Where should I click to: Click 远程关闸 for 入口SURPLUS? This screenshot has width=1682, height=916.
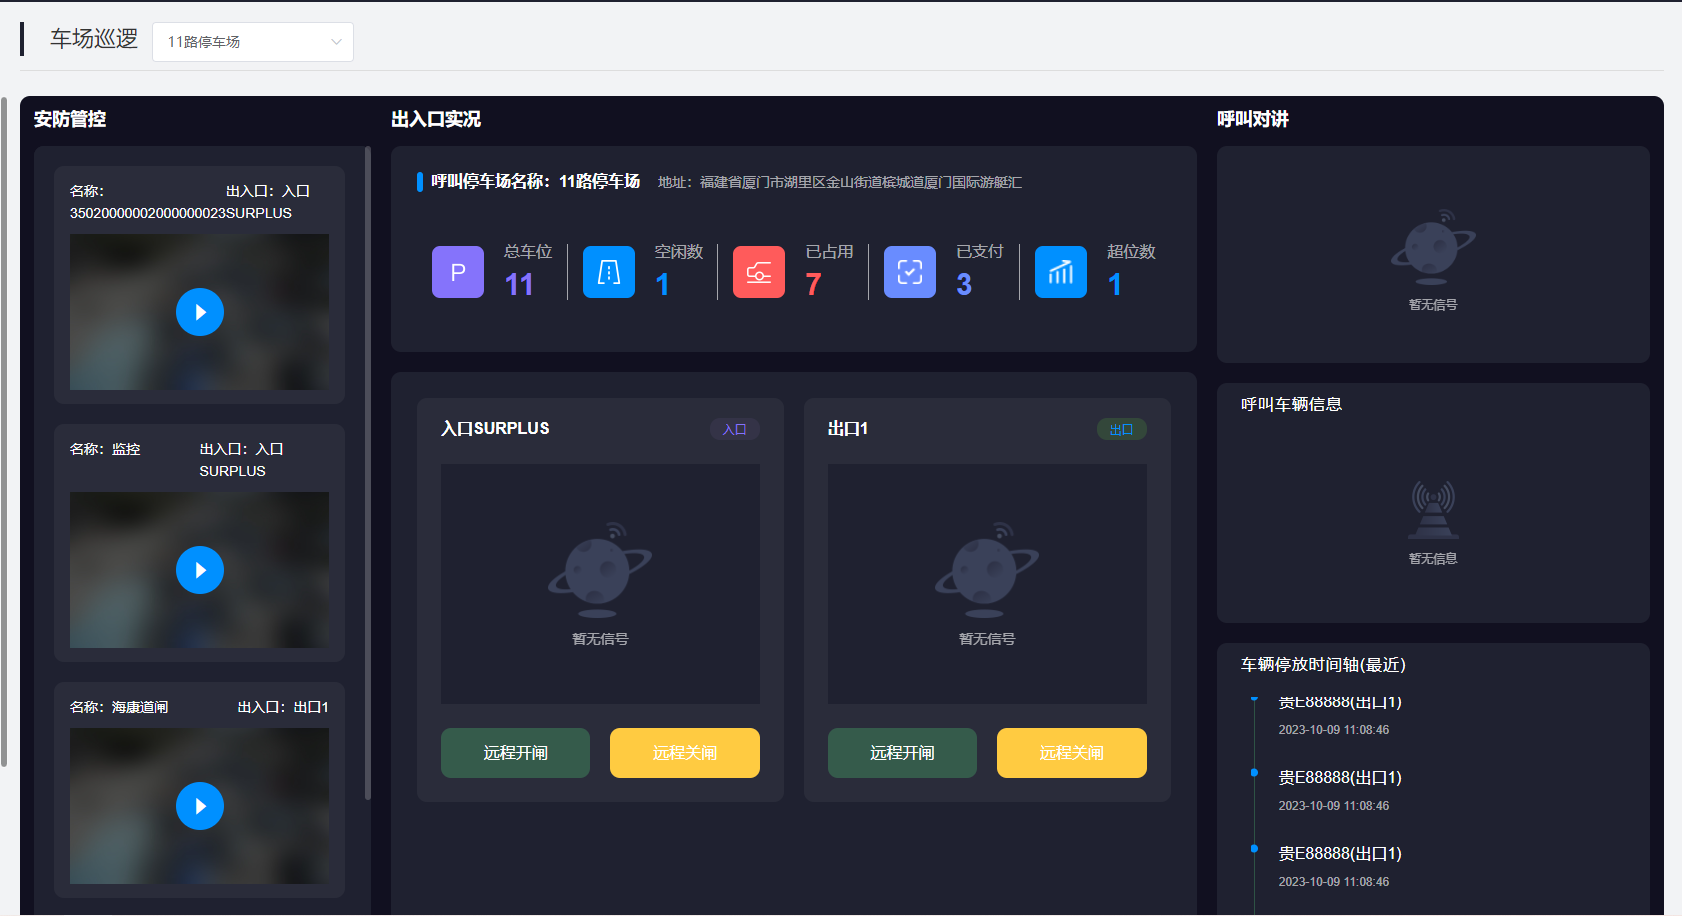pyautogui.click(x=685, y=753)
